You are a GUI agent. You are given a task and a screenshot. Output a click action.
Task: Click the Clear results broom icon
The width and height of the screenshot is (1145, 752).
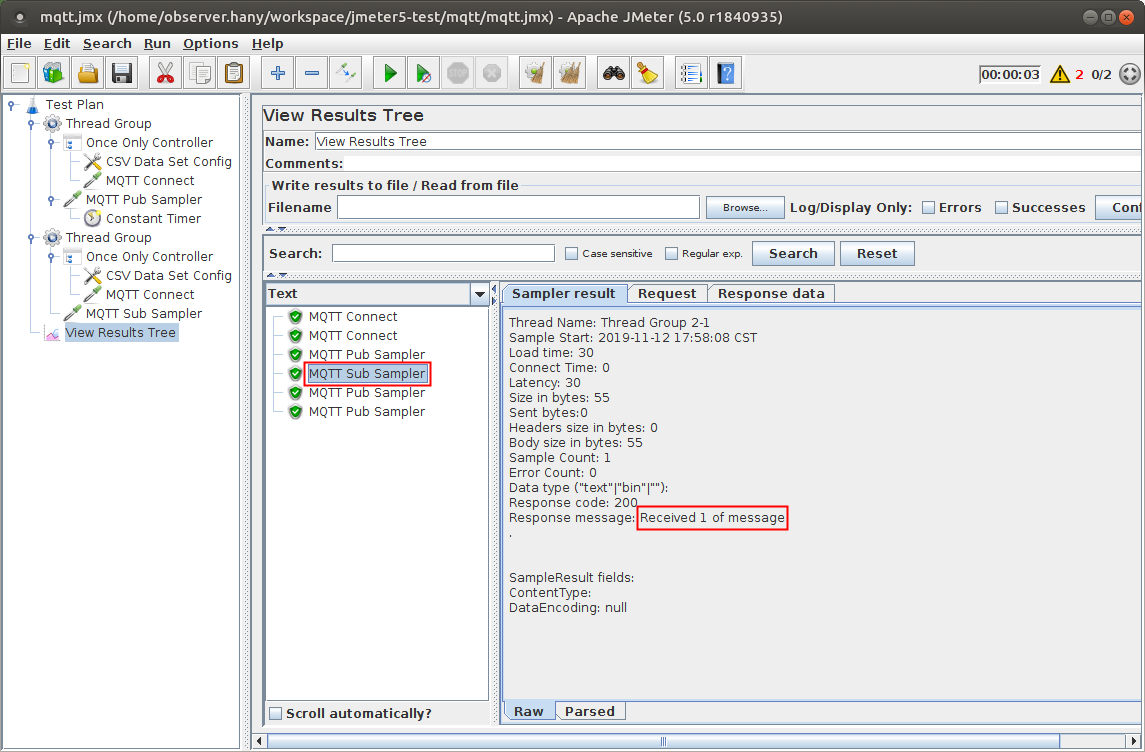tap(535, 73)
